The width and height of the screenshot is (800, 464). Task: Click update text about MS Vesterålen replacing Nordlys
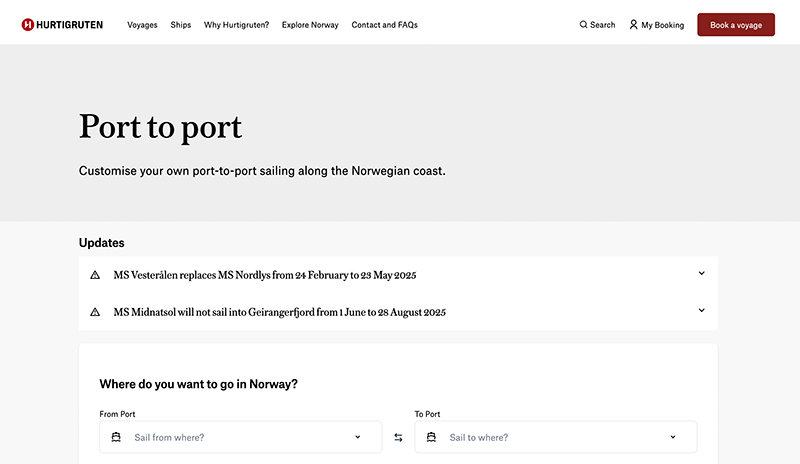tap(265, 275)
